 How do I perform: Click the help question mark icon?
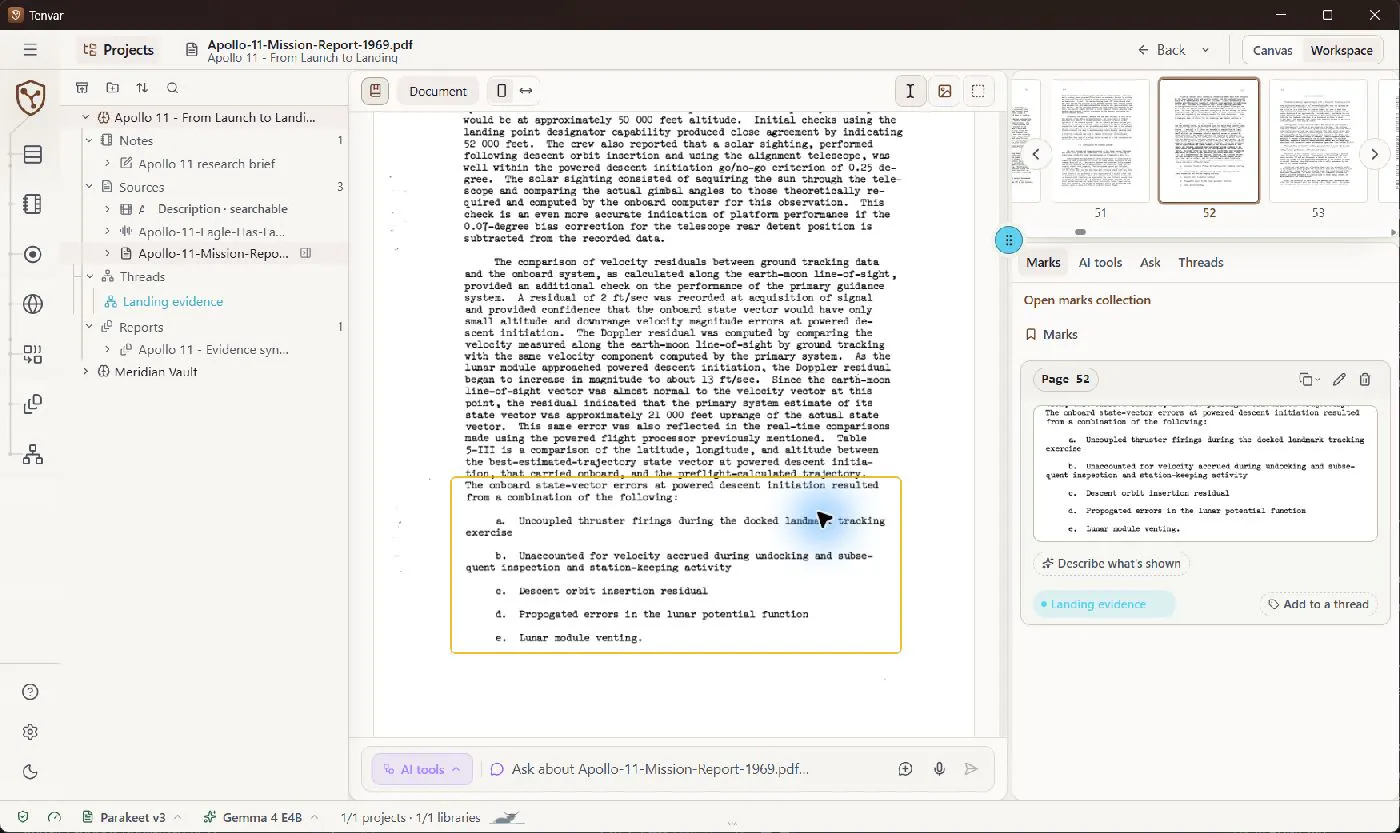point(30,692)
